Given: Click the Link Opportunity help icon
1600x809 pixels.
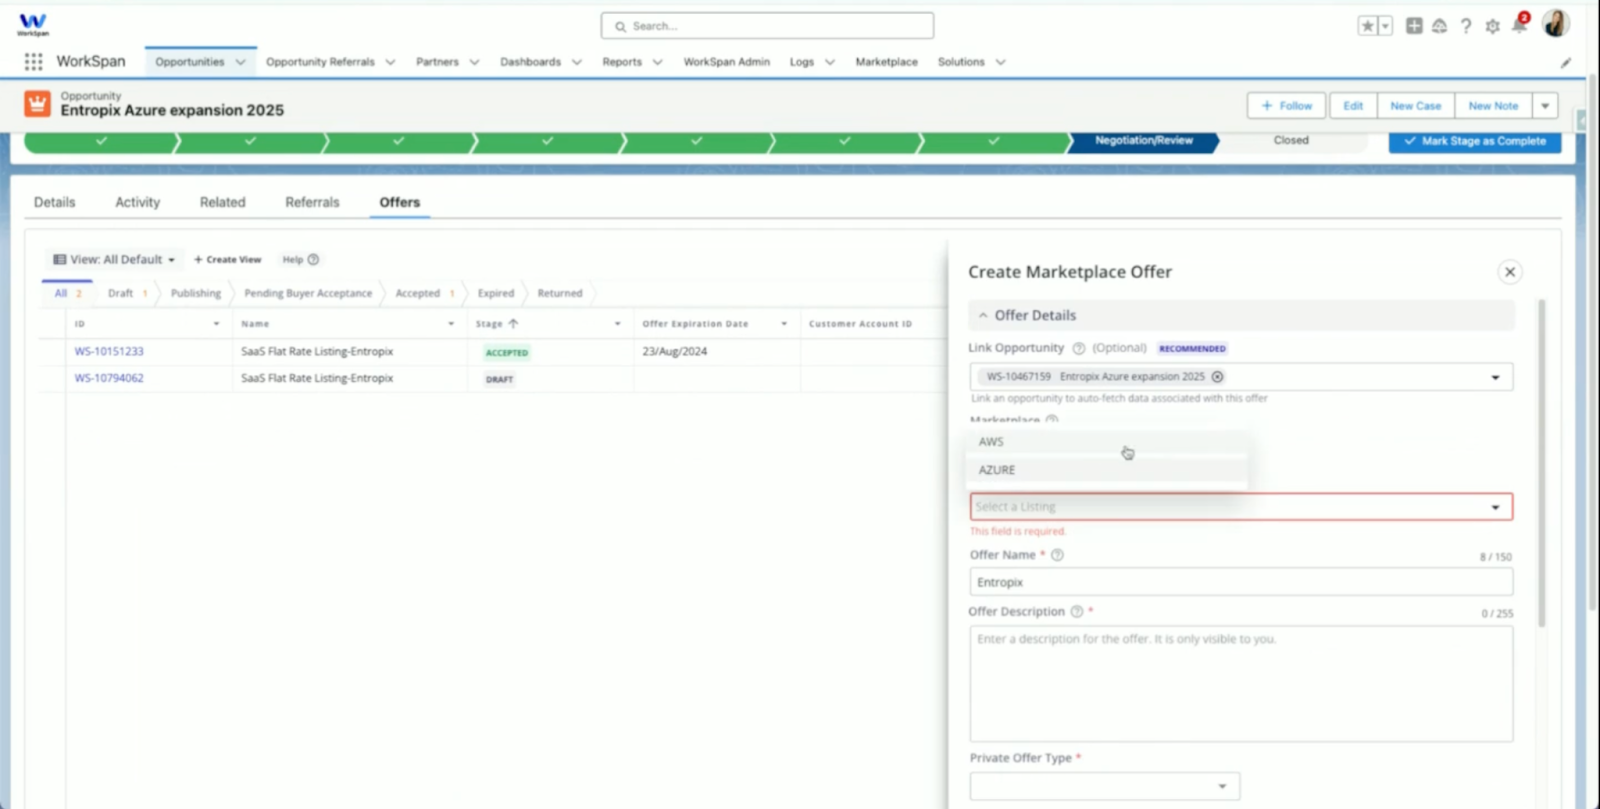Looking at the screenshot, I should [x=1079, y=349].
